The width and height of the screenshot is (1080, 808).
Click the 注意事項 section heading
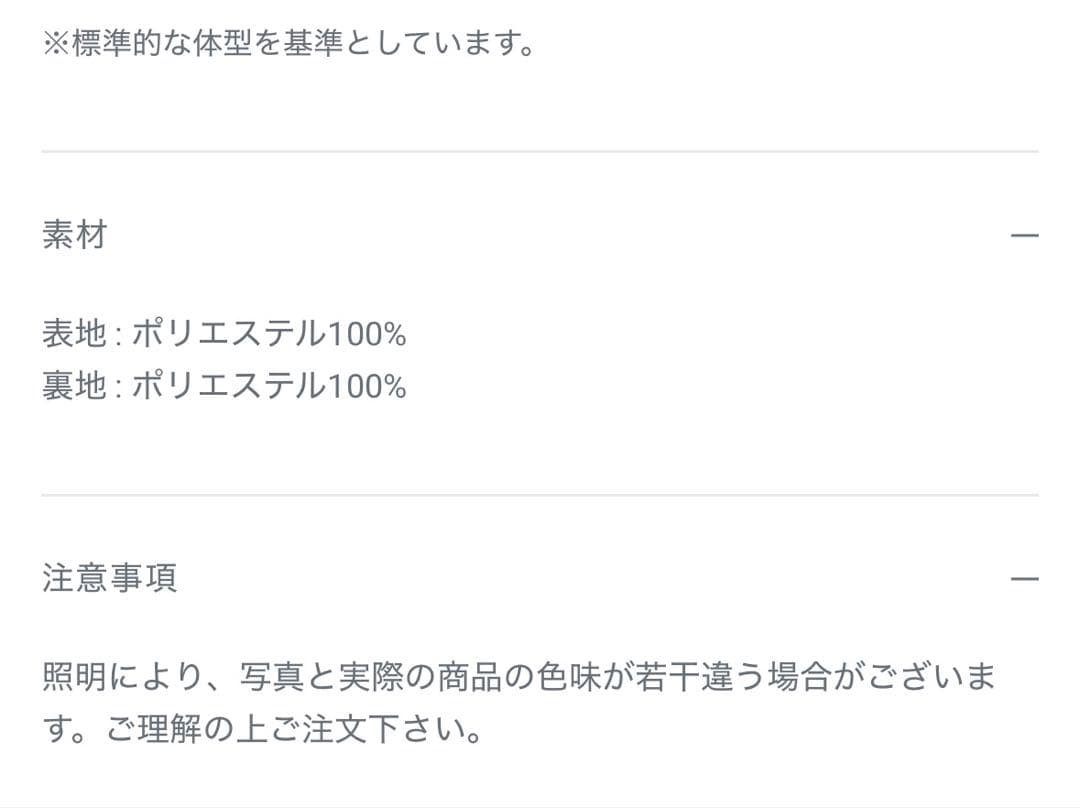pyautogui.click(x=110, y=579)
